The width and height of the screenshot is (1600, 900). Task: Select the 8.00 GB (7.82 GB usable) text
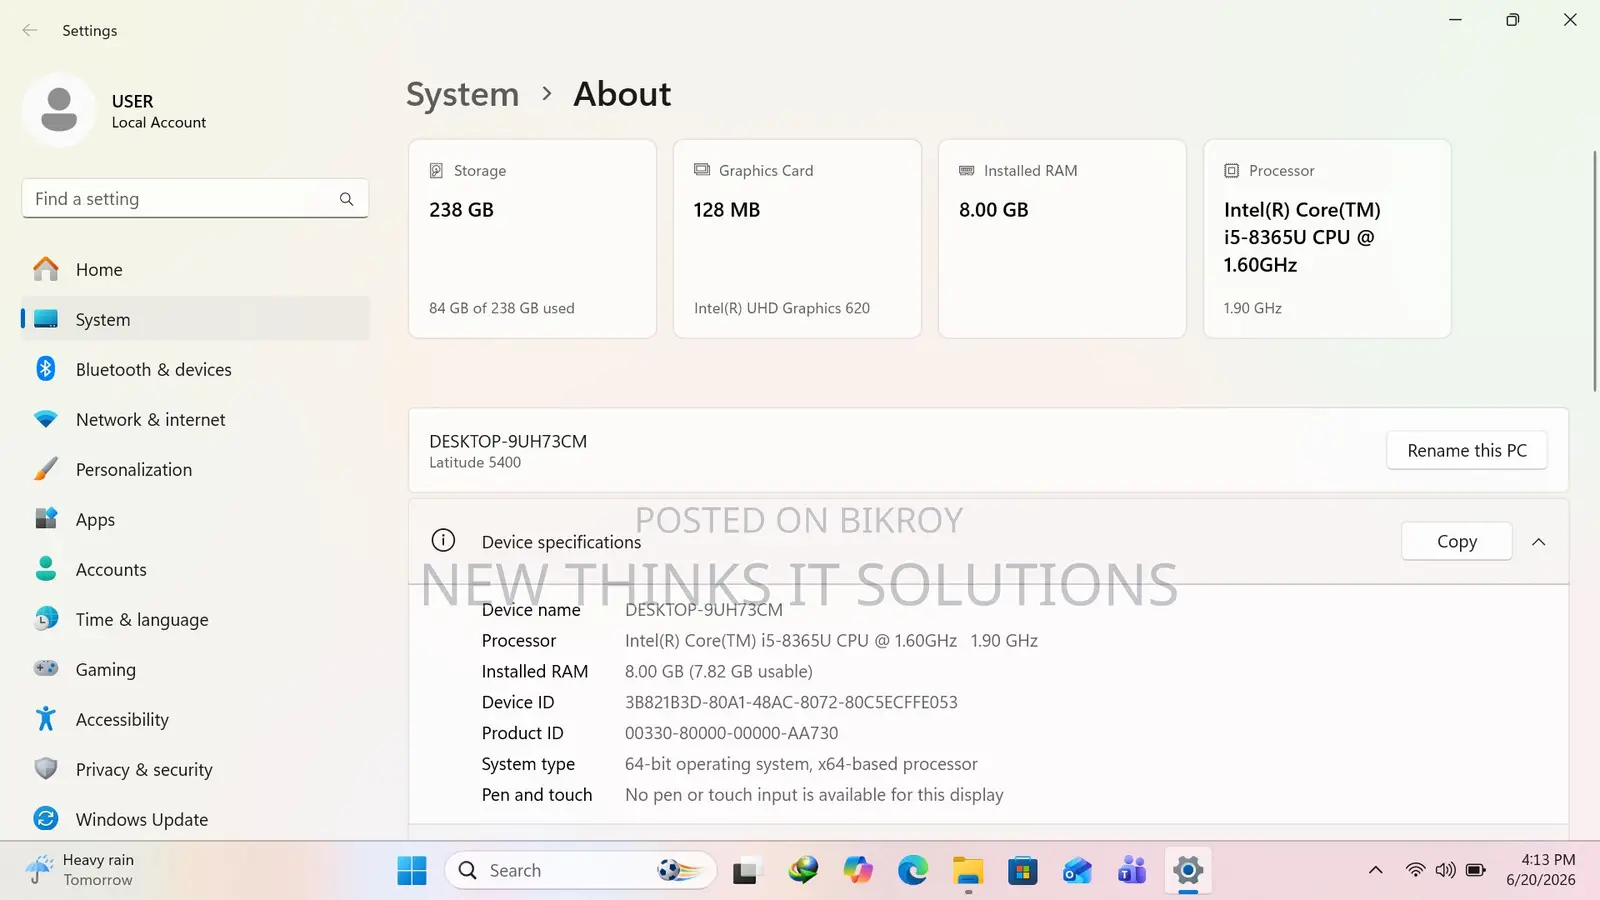[719, 671]
